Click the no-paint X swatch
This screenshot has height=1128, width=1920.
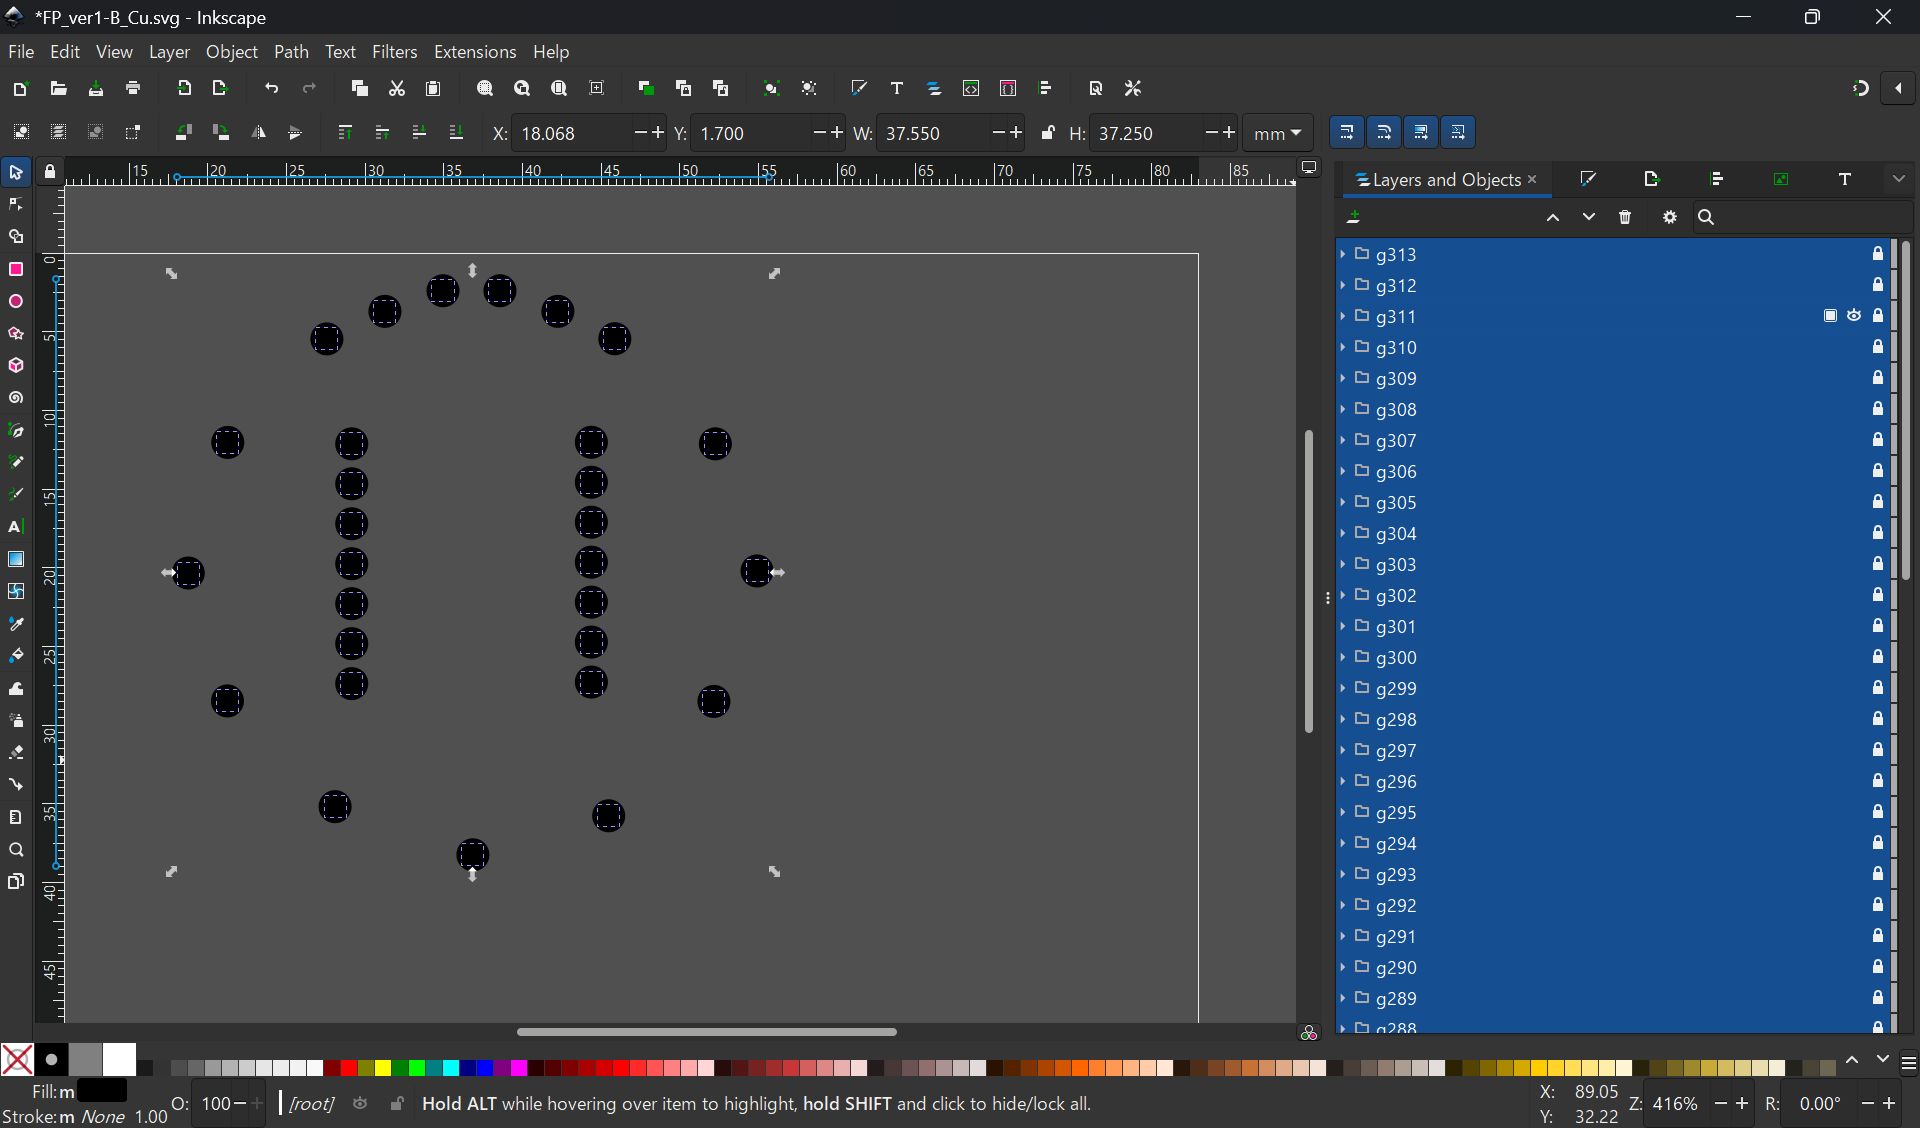click(17, 1060)
